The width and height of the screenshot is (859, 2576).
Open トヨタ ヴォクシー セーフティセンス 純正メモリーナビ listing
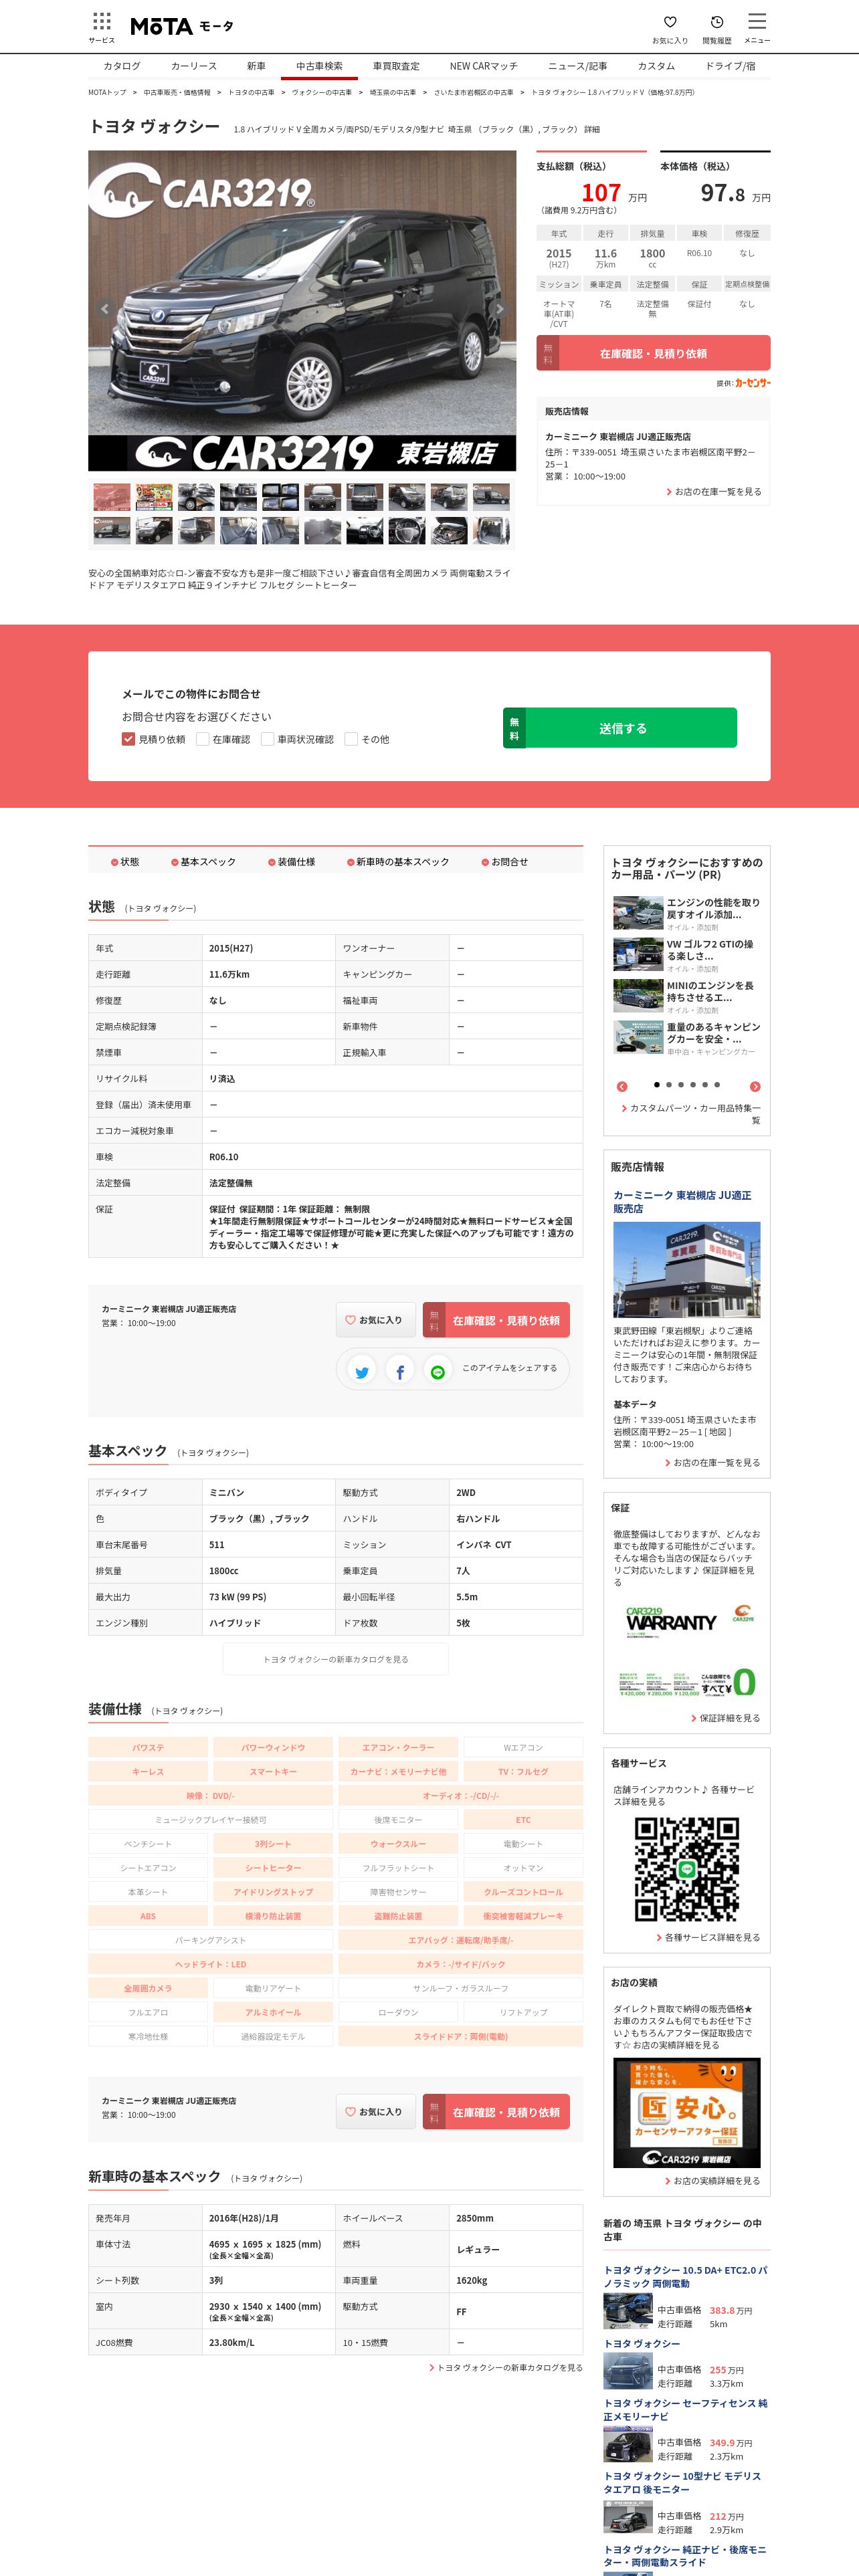[686, 2409]
